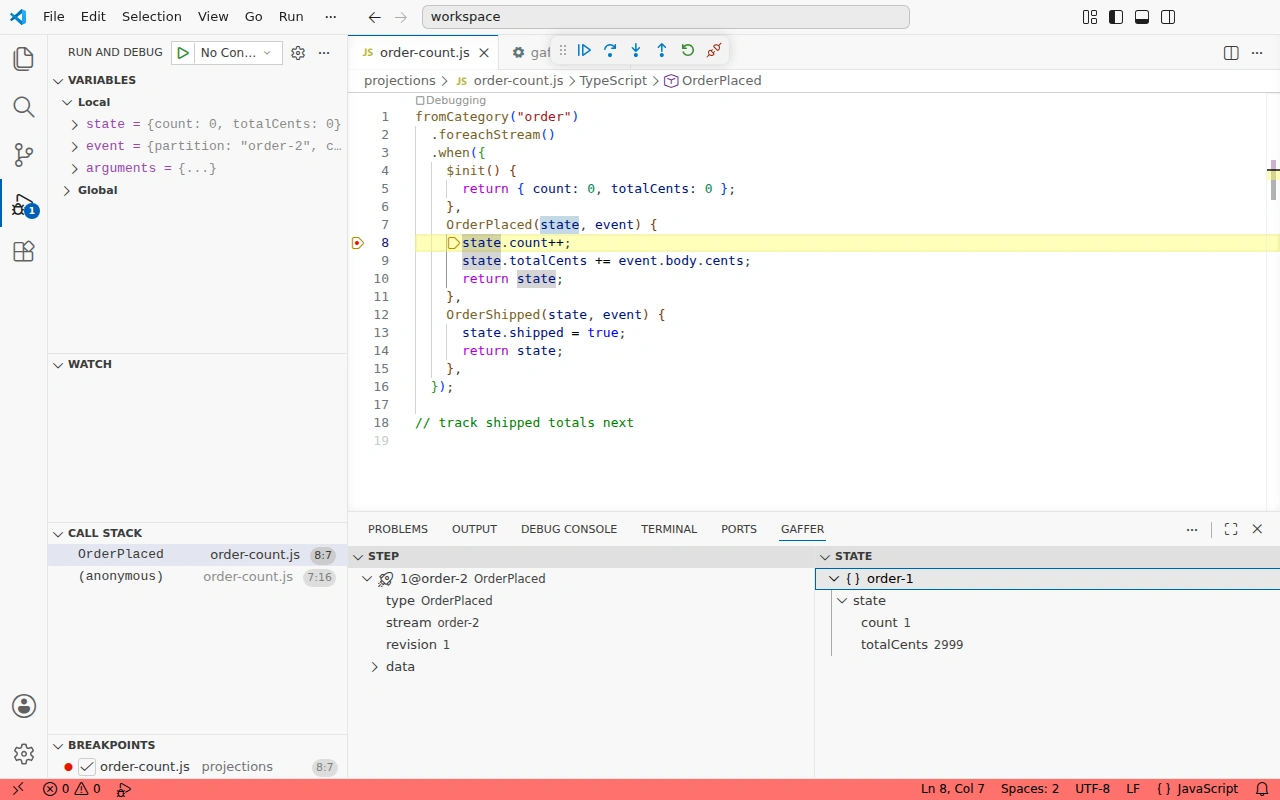Click the projections breadcrumb
Viewport: 1280px width, 800px height.
[x=400, y=81]
